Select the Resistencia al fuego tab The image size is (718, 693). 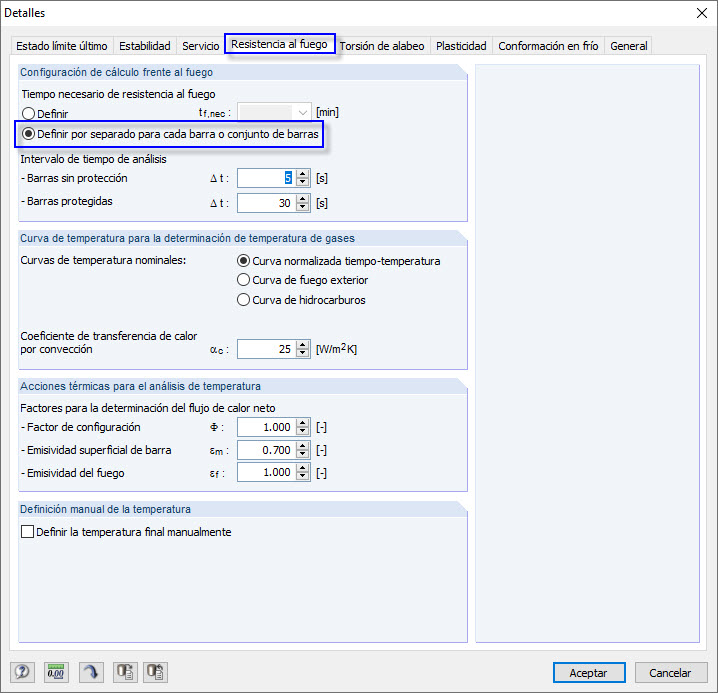click(279, 44)
